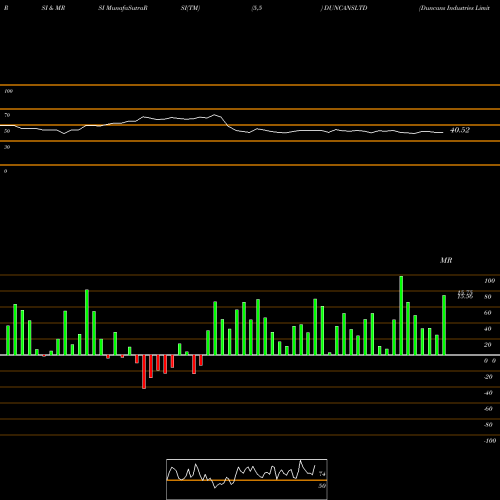Viewport: 500px width, 500px height.
Task: Click the RSI value 40.52 label
Action: pyautogui.click(x=460, y=130)
